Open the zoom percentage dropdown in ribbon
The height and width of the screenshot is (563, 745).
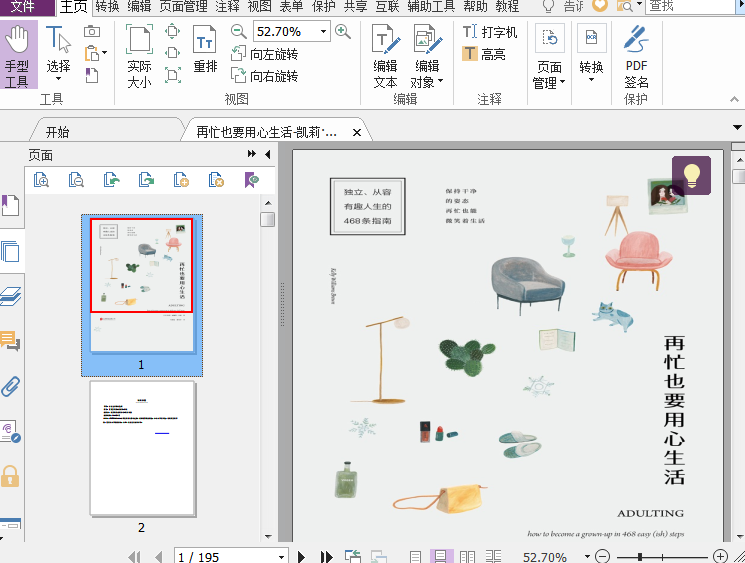323,32
